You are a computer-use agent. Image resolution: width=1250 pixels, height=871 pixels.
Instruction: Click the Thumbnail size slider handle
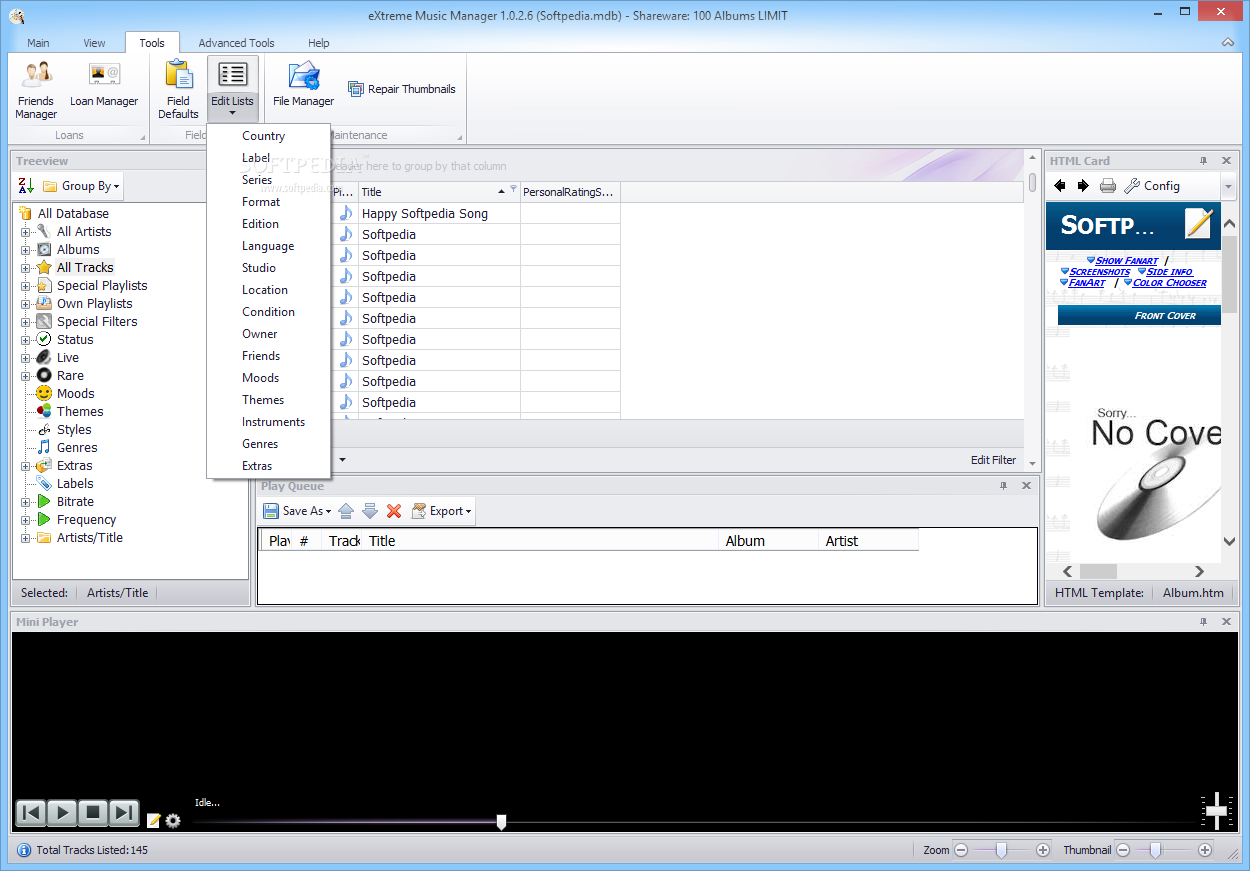[1155, 850]
